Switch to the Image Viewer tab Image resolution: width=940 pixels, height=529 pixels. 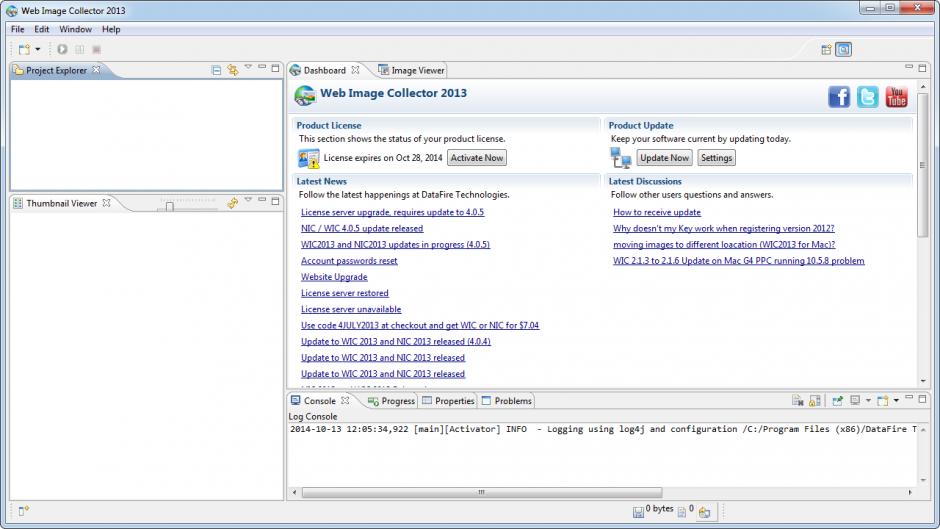(x=411, y=70)
